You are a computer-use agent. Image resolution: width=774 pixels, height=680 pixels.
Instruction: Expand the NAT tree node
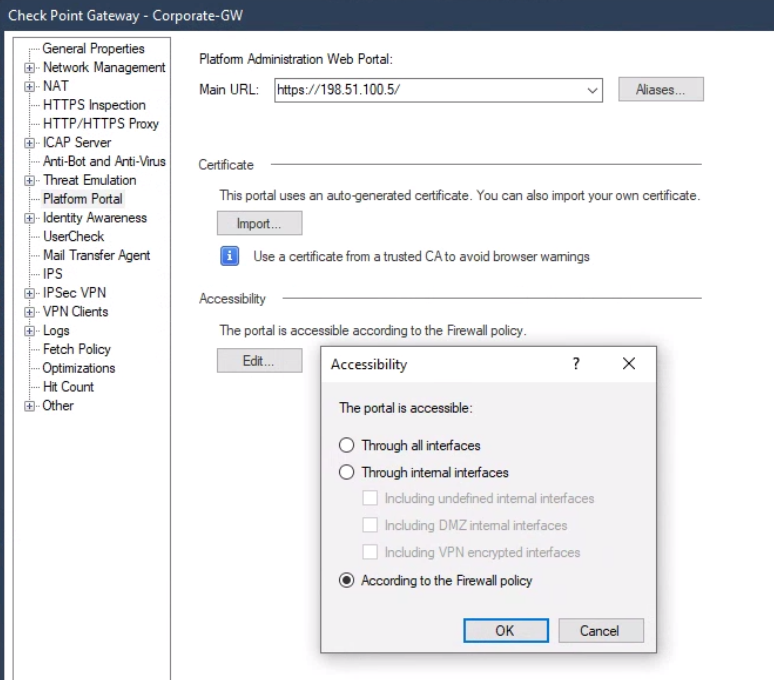[30, 86]
